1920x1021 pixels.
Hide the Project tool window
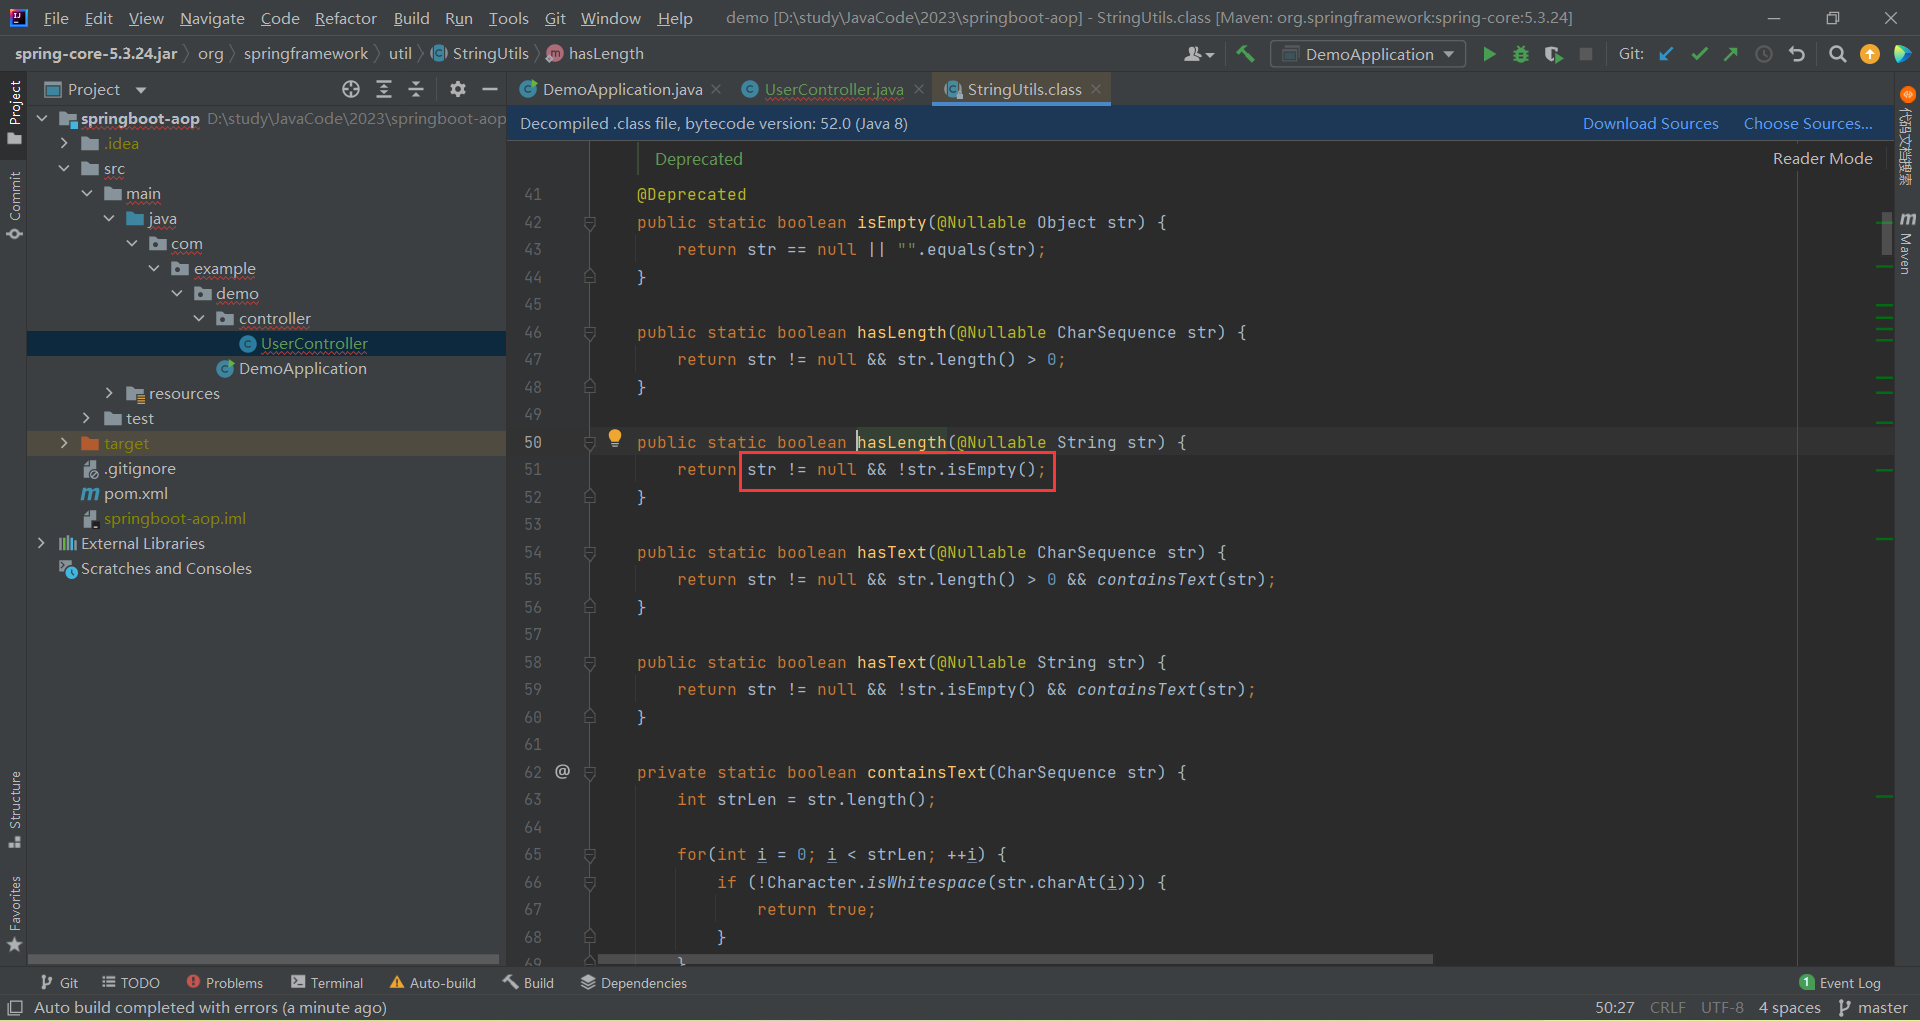(x=490, y=89)
